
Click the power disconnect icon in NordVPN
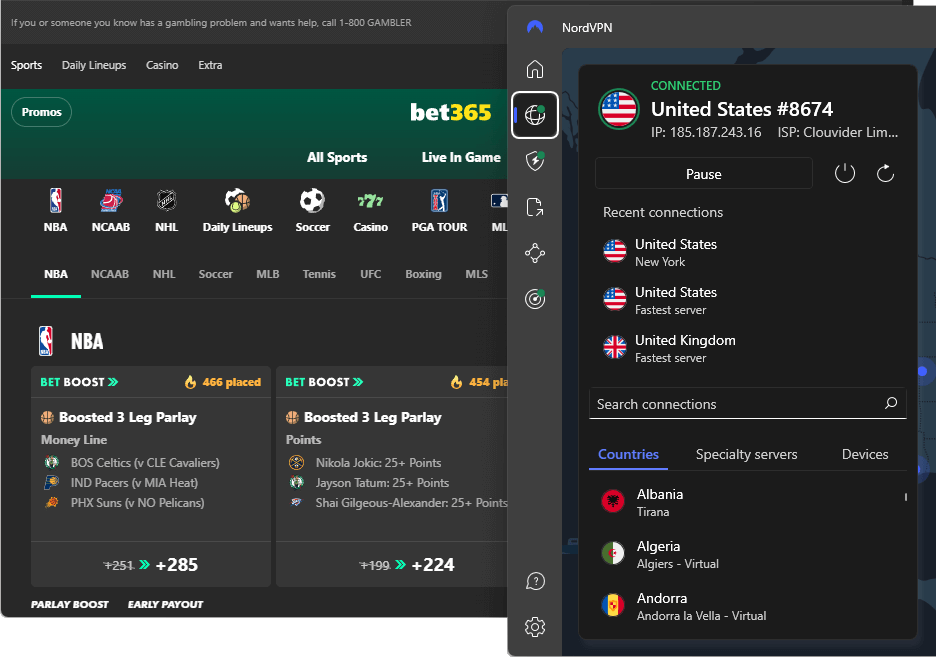tap(845, 174)
